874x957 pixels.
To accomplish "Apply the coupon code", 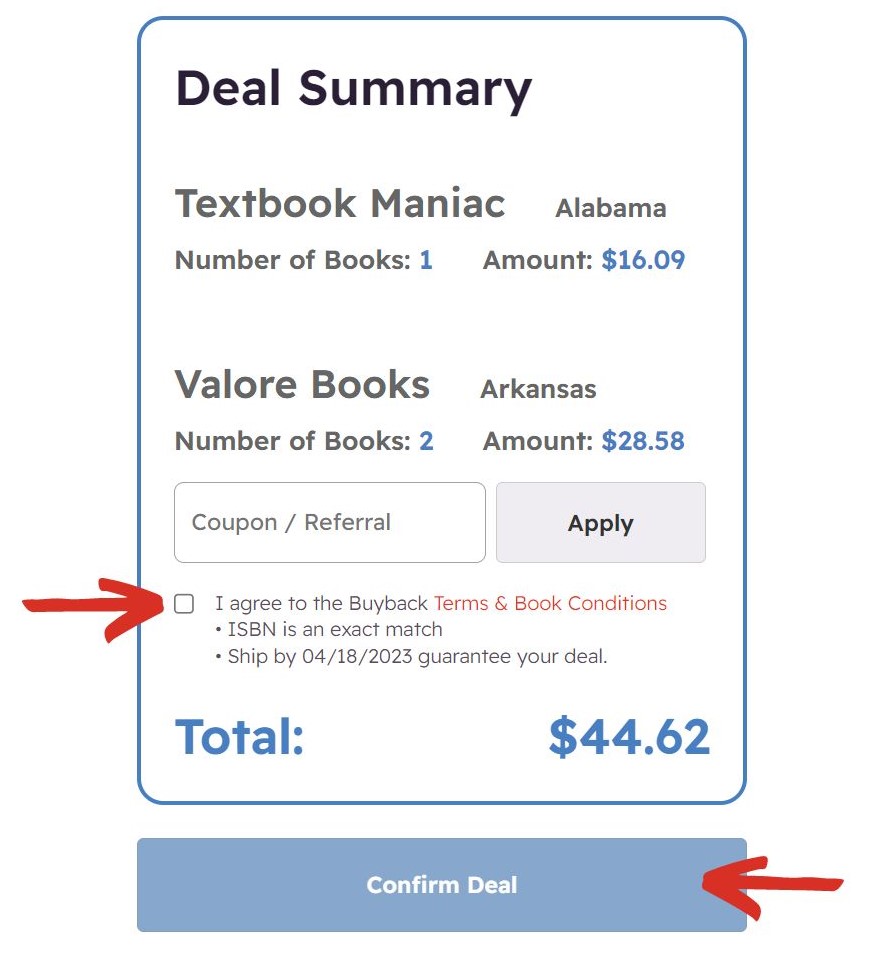I will [601, 522].
